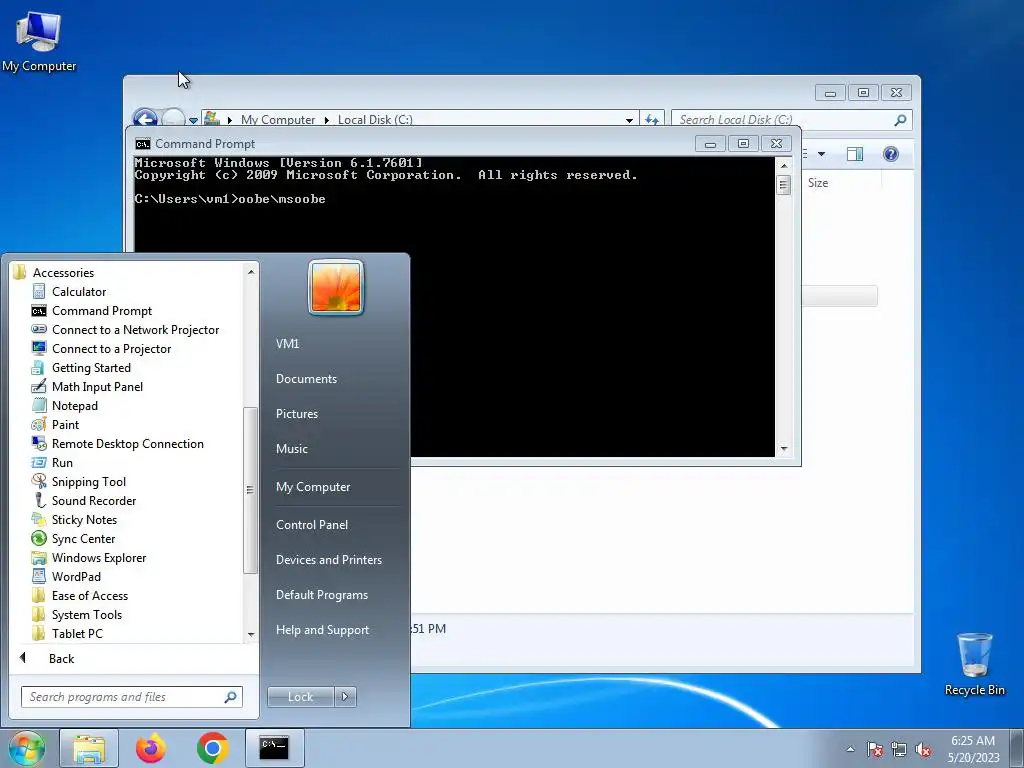Click Local Disk (C:) breadcrumb
This screenshot has width=1024, height=768.
375,120
